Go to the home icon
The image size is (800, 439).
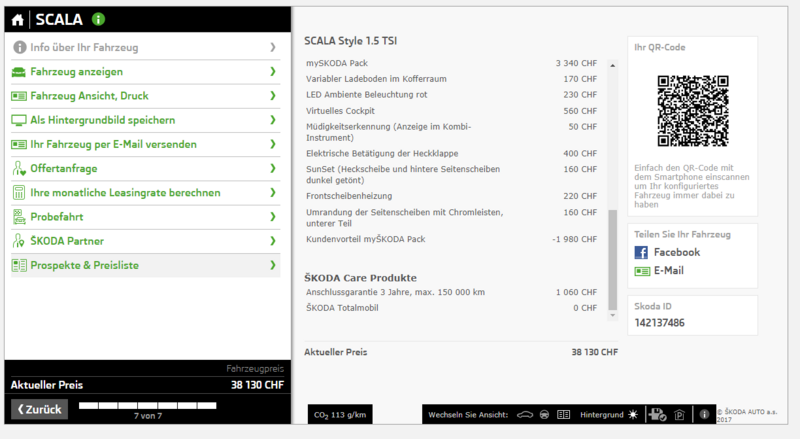[x=17, y=20]
